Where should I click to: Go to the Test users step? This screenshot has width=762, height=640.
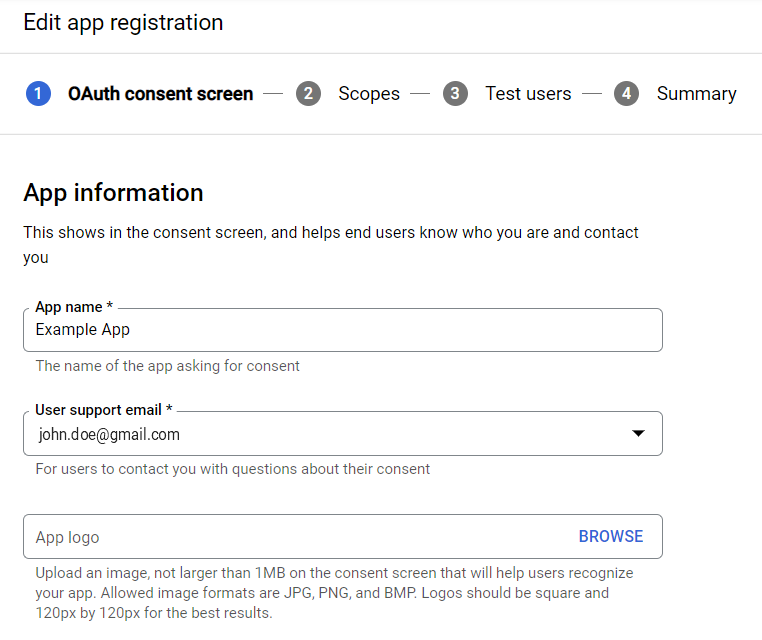(528, 93)
